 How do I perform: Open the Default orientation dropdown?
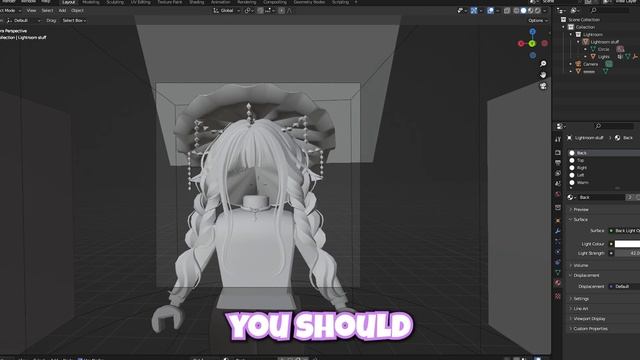pos(24,20)
